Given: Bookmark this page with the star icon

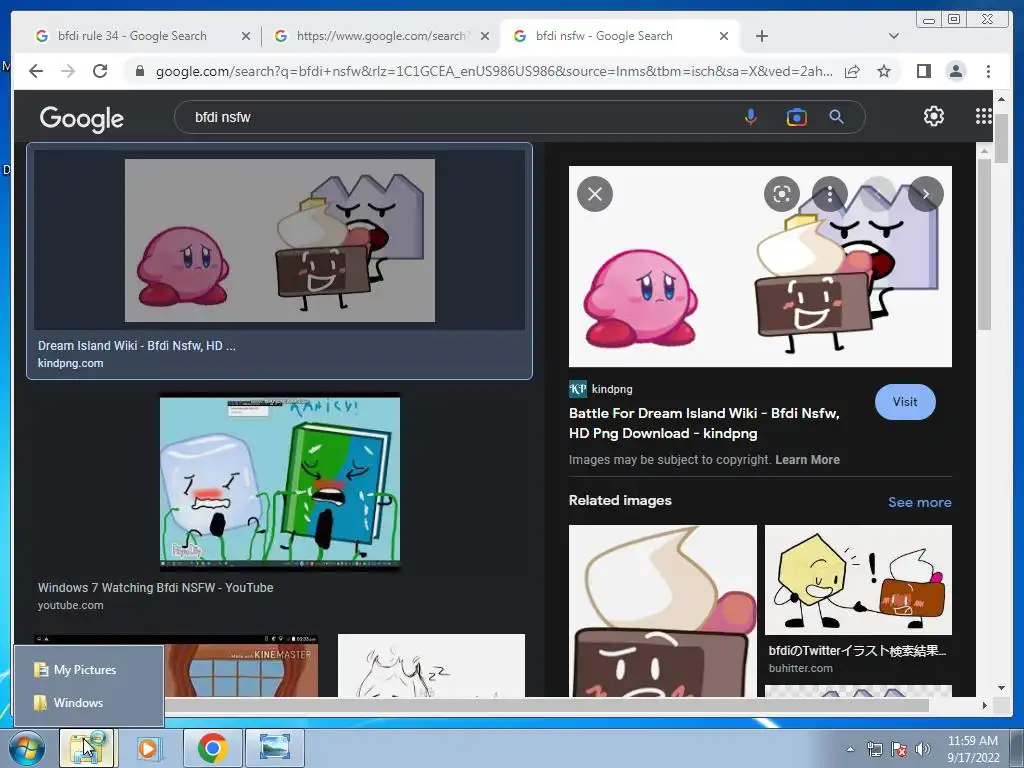Looking at the screenshot, I should click(884, 71).
